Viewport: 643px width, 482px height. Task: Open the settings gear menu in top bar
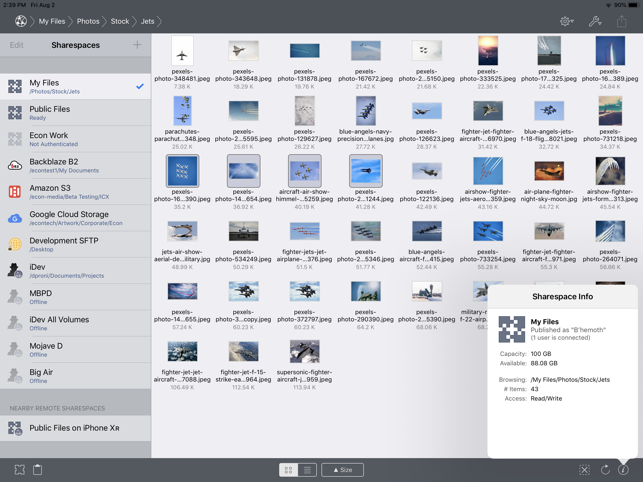pyautogui.click(x=567, y=21)
